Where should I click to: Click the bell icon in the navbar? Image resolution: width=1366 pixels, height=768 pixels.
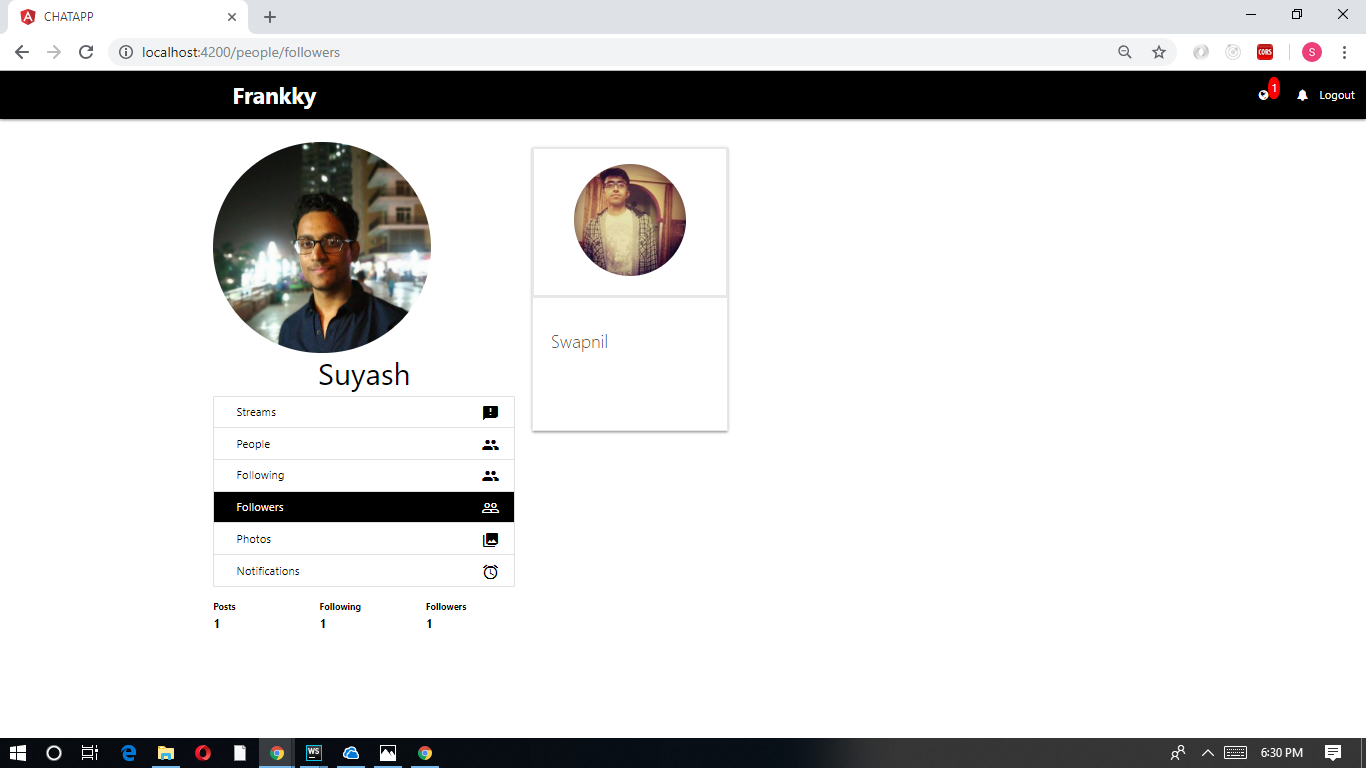(1301, 94)
